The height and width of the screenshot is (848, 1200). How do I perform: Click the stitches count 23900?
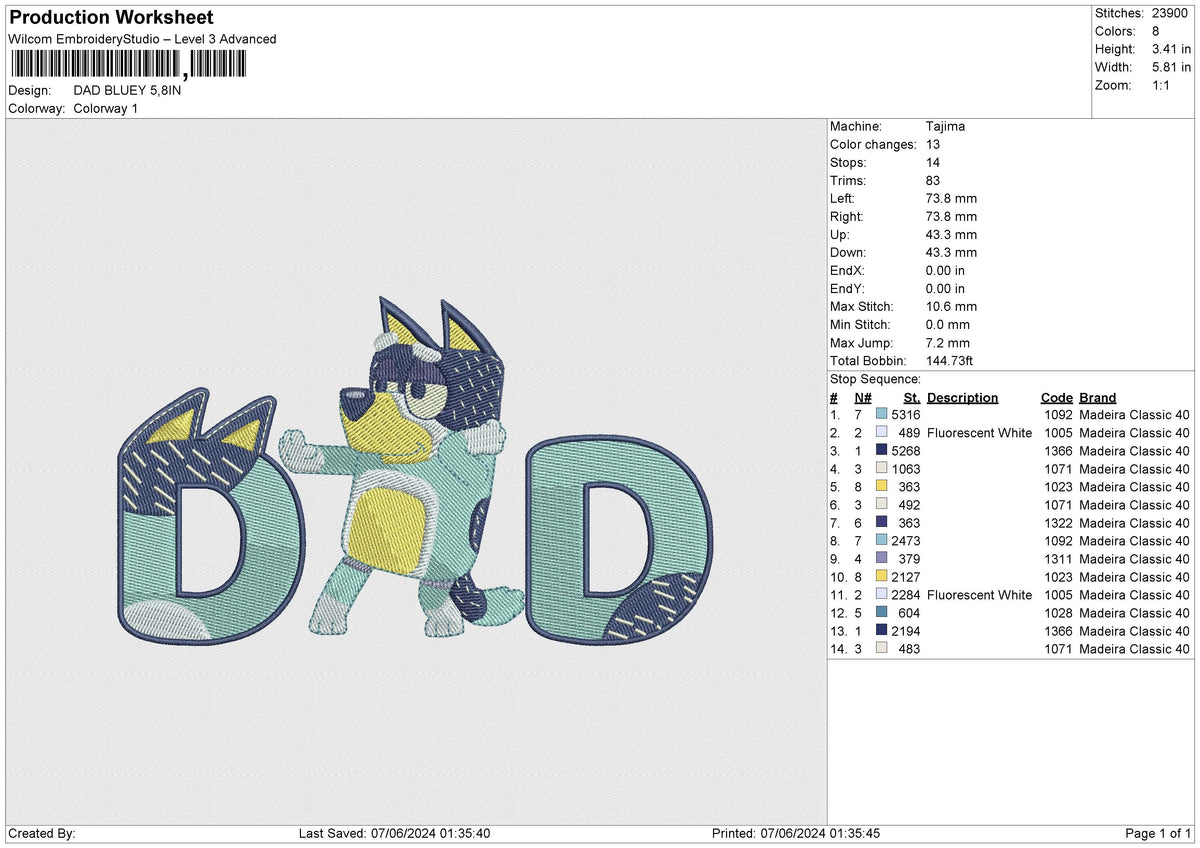[1171, 13]
